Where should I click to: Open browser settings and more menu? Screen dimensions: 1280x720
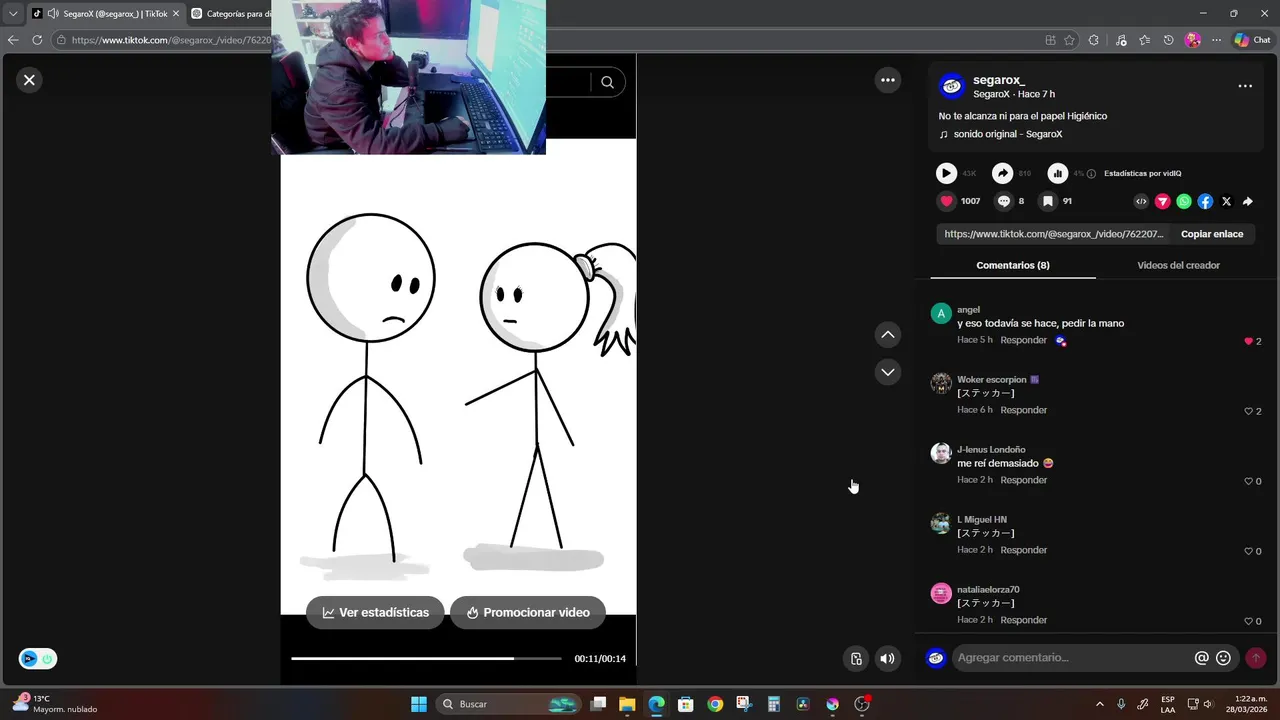coord(1216,40)
